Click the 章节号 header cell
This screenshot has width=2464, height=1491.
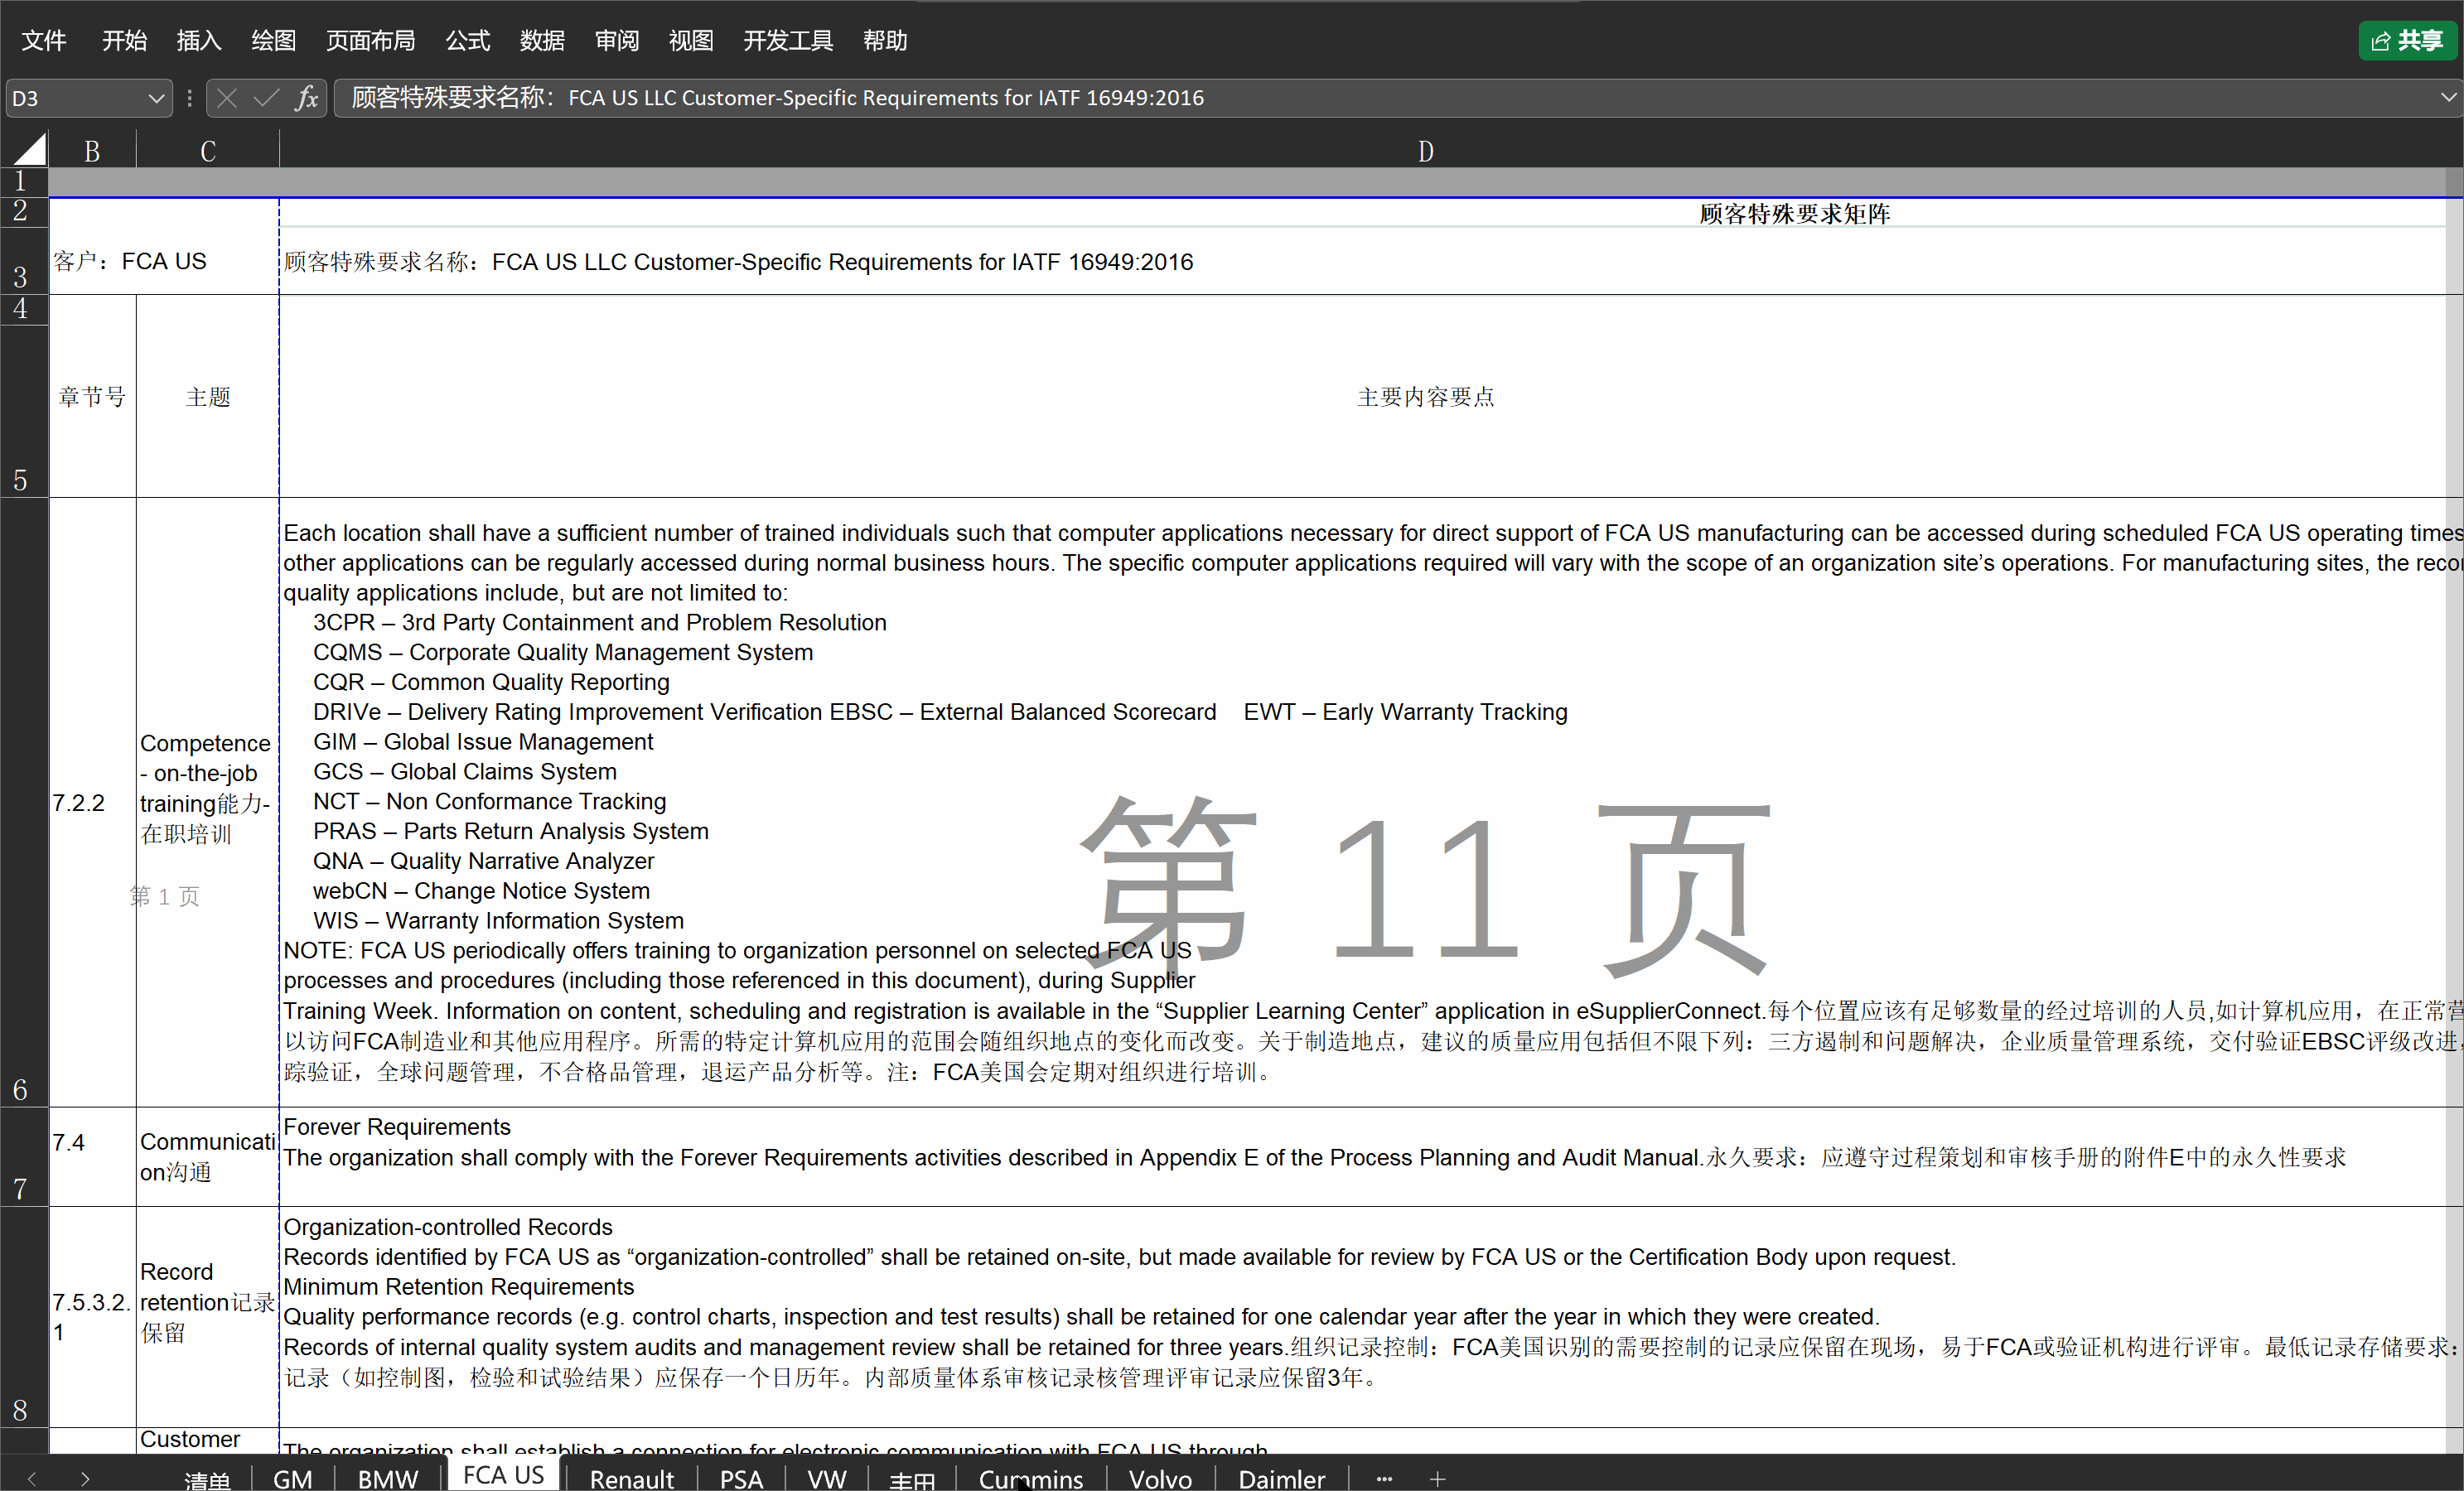pos(92,397)
